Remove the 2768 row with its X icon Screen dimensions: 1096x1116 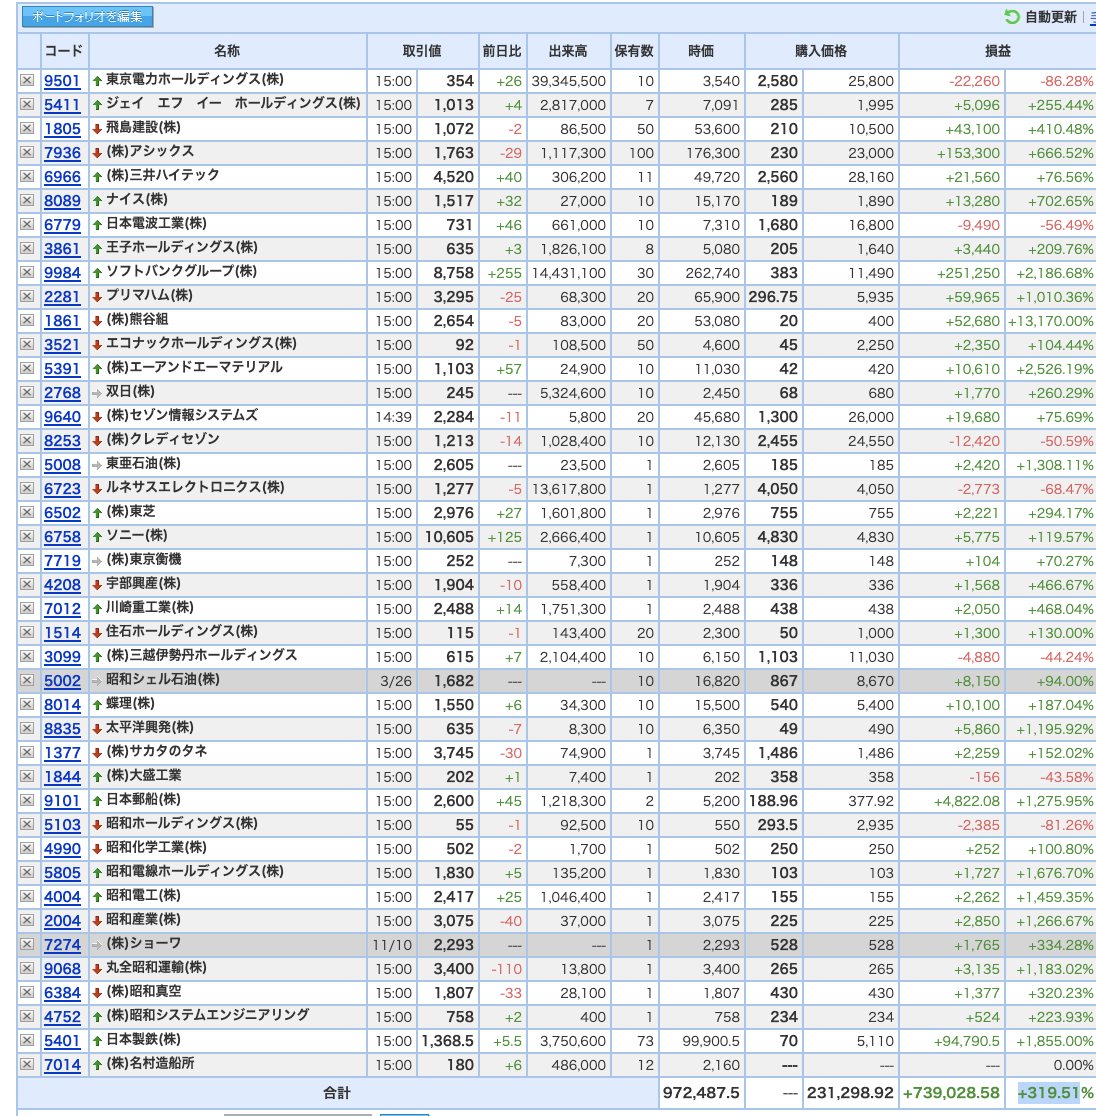(x=27, y=392)
